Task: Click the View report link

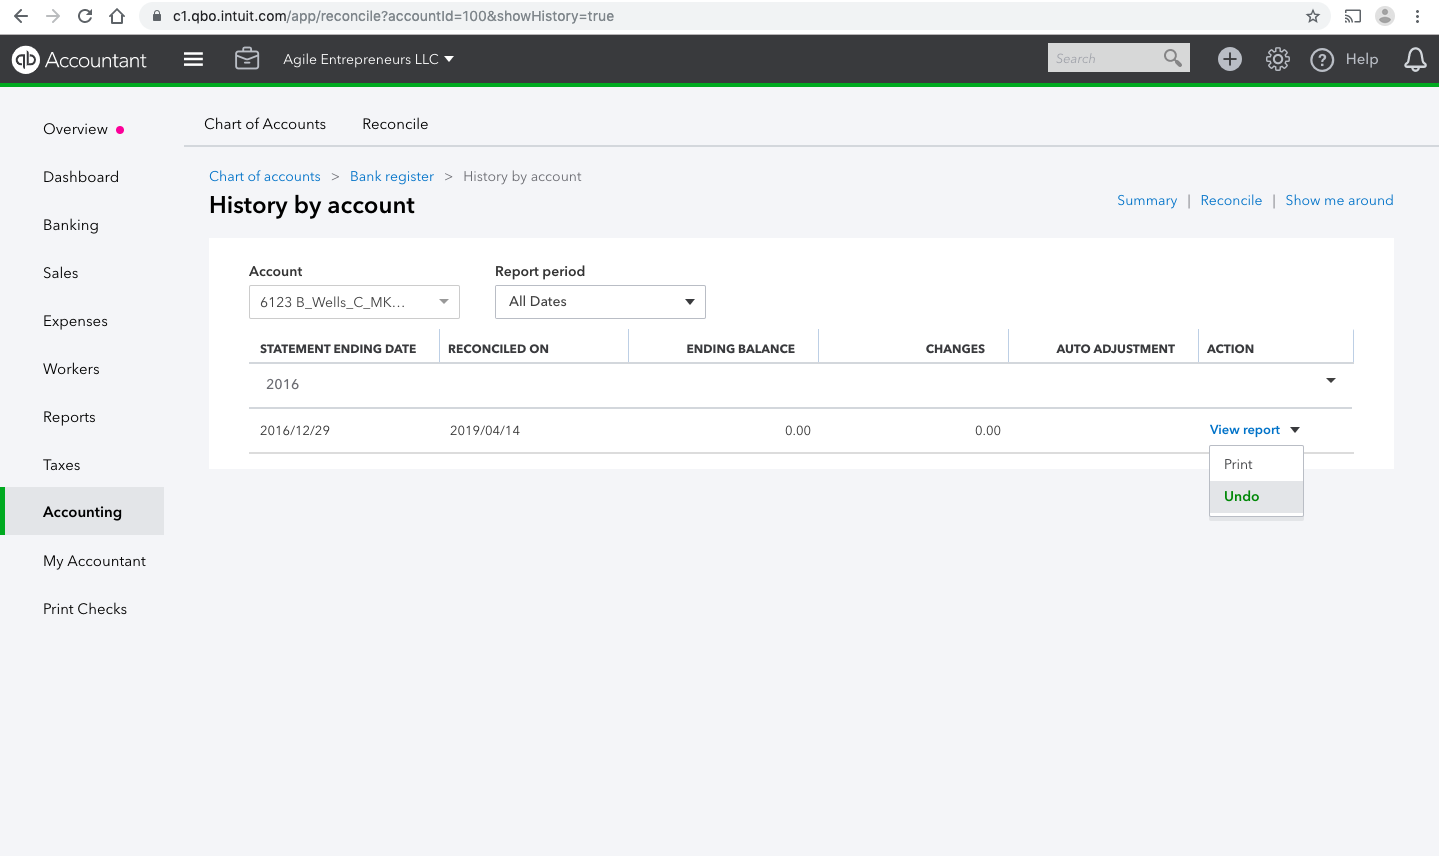Action: (1245, 430)
